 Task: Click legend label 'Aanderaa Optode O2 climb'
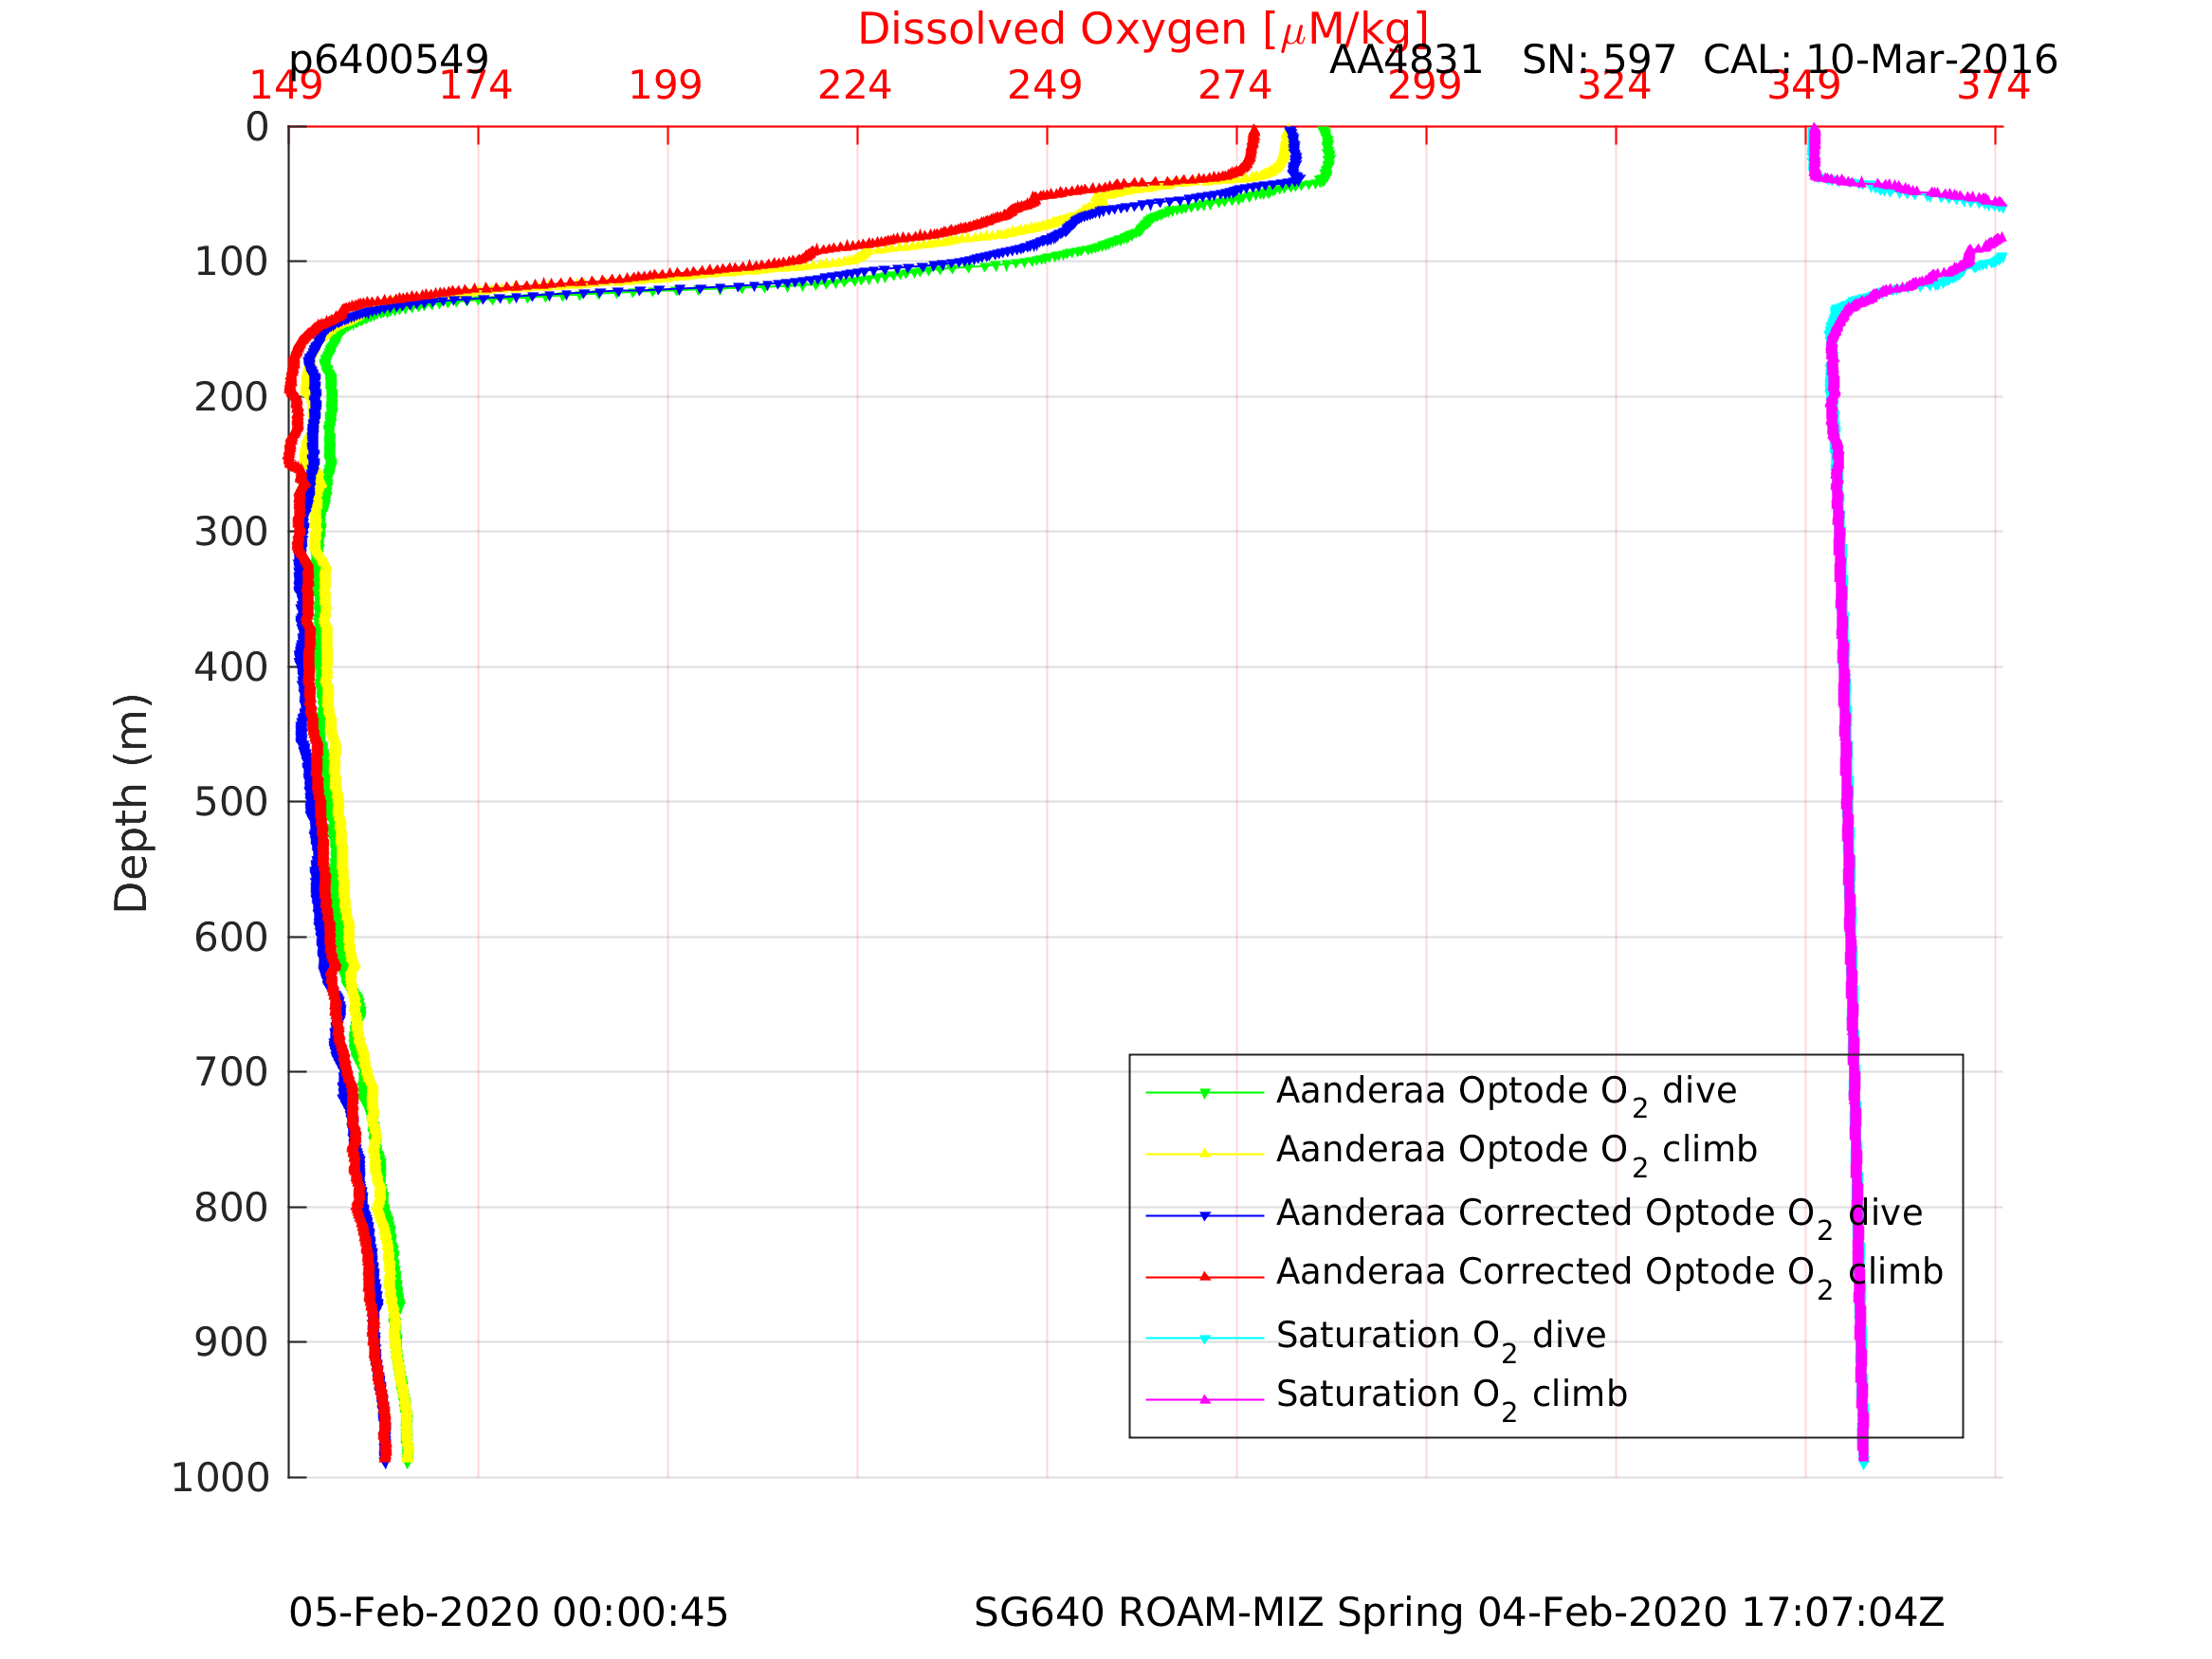click(x=1517, y=1153)
